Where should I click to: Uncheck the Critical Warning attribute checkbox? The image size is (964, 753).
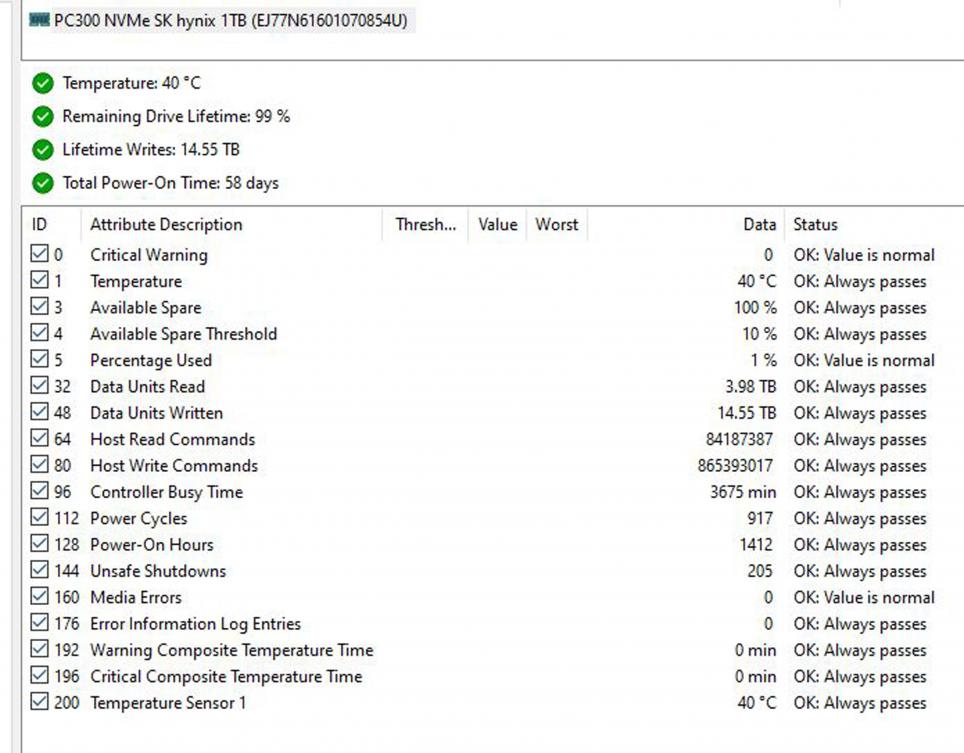point(39,255)
